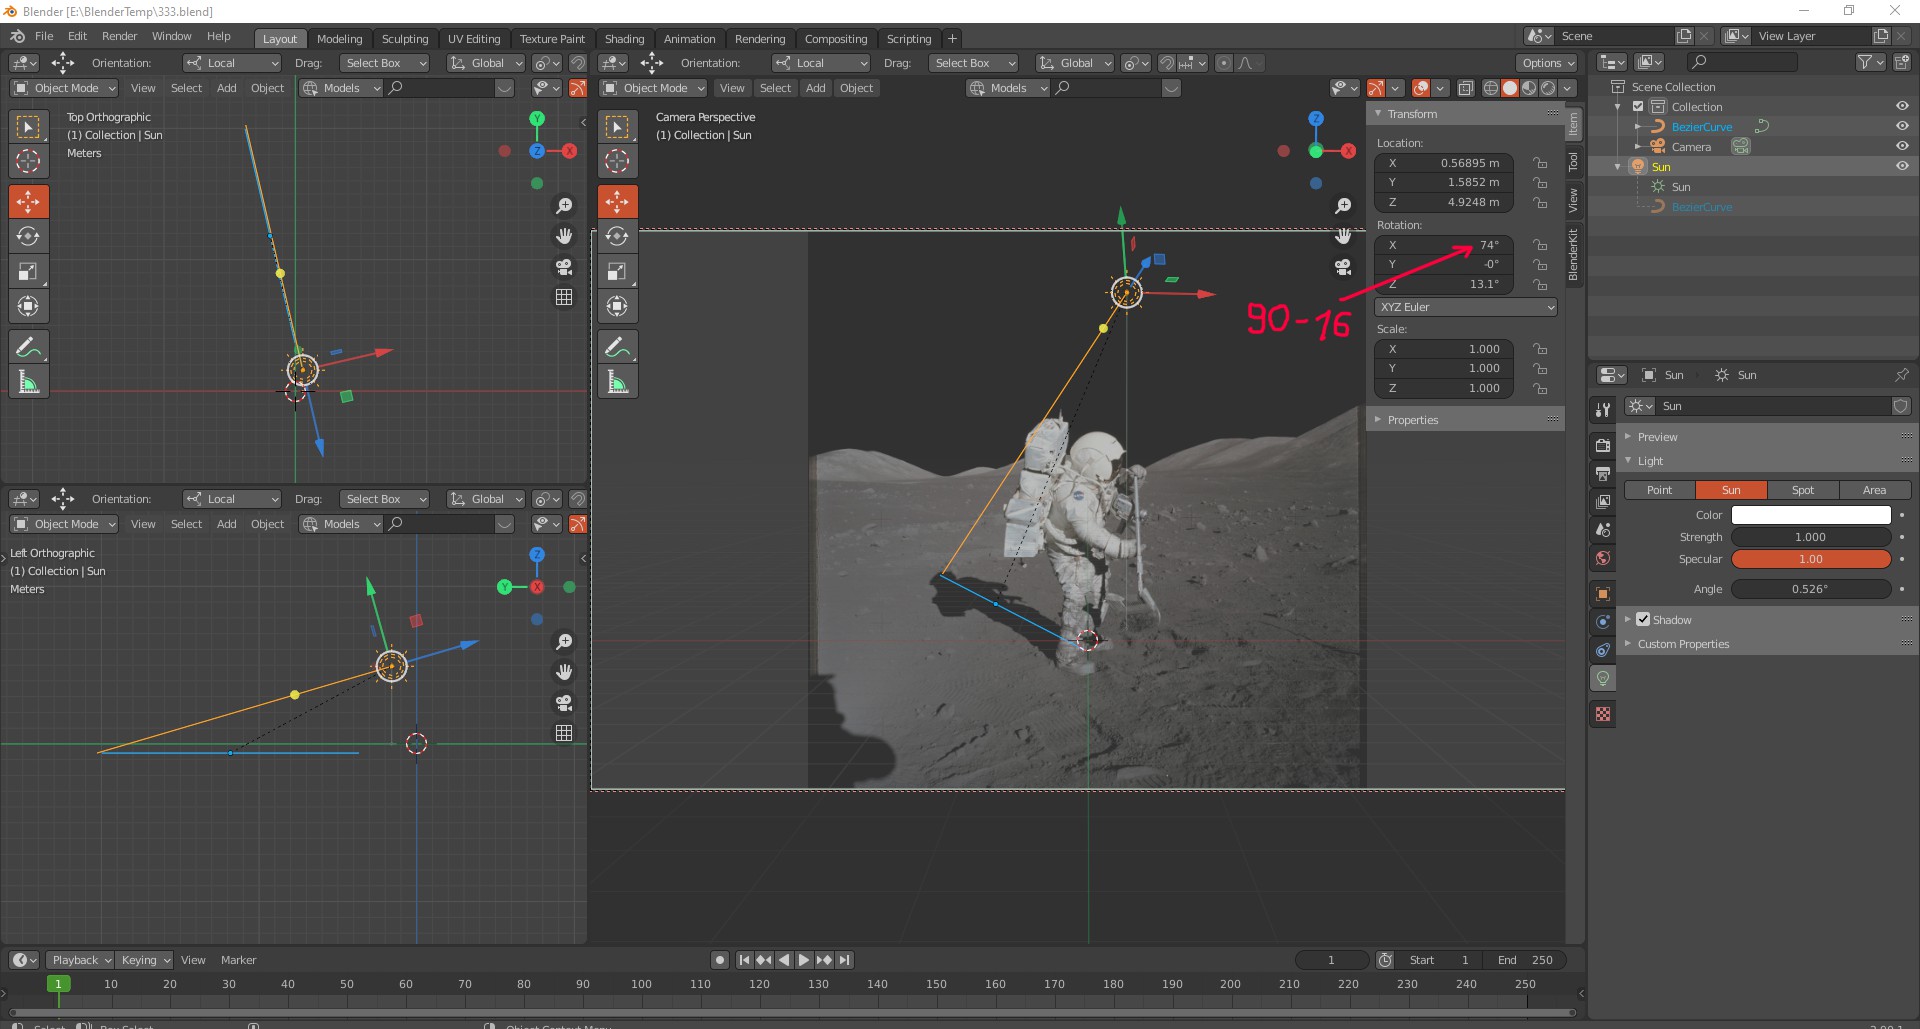Screen dimensions: 1920x1029
Task: Click the End frame field
Action: [x=1525, y=960]
